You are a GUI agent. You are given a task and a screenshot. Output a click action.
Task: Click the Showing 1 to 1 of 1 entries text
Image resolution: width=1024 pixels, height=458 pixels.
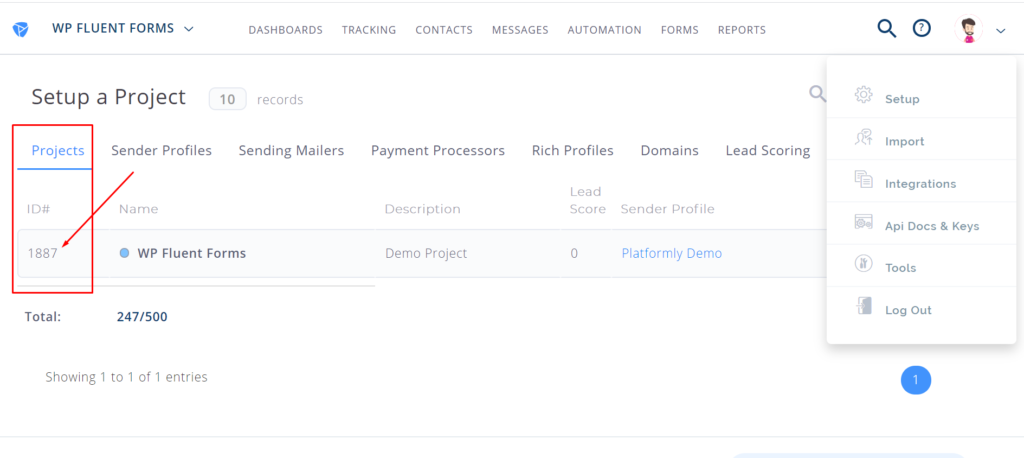pyautogui.click(x=126, y=377)
